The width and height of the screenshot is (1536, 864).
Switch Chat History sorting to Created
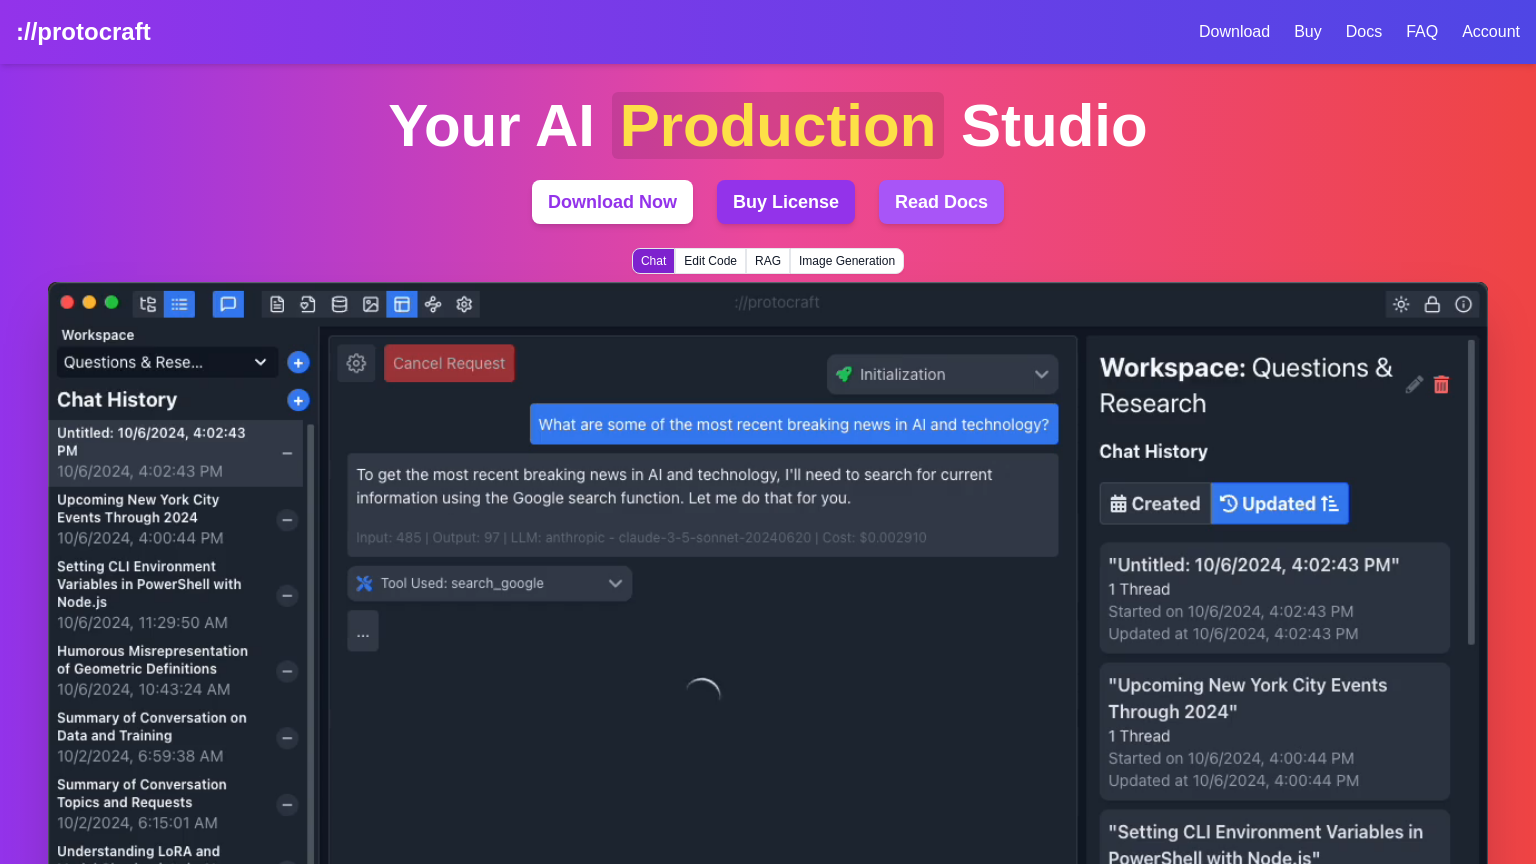coord(1155,503)
